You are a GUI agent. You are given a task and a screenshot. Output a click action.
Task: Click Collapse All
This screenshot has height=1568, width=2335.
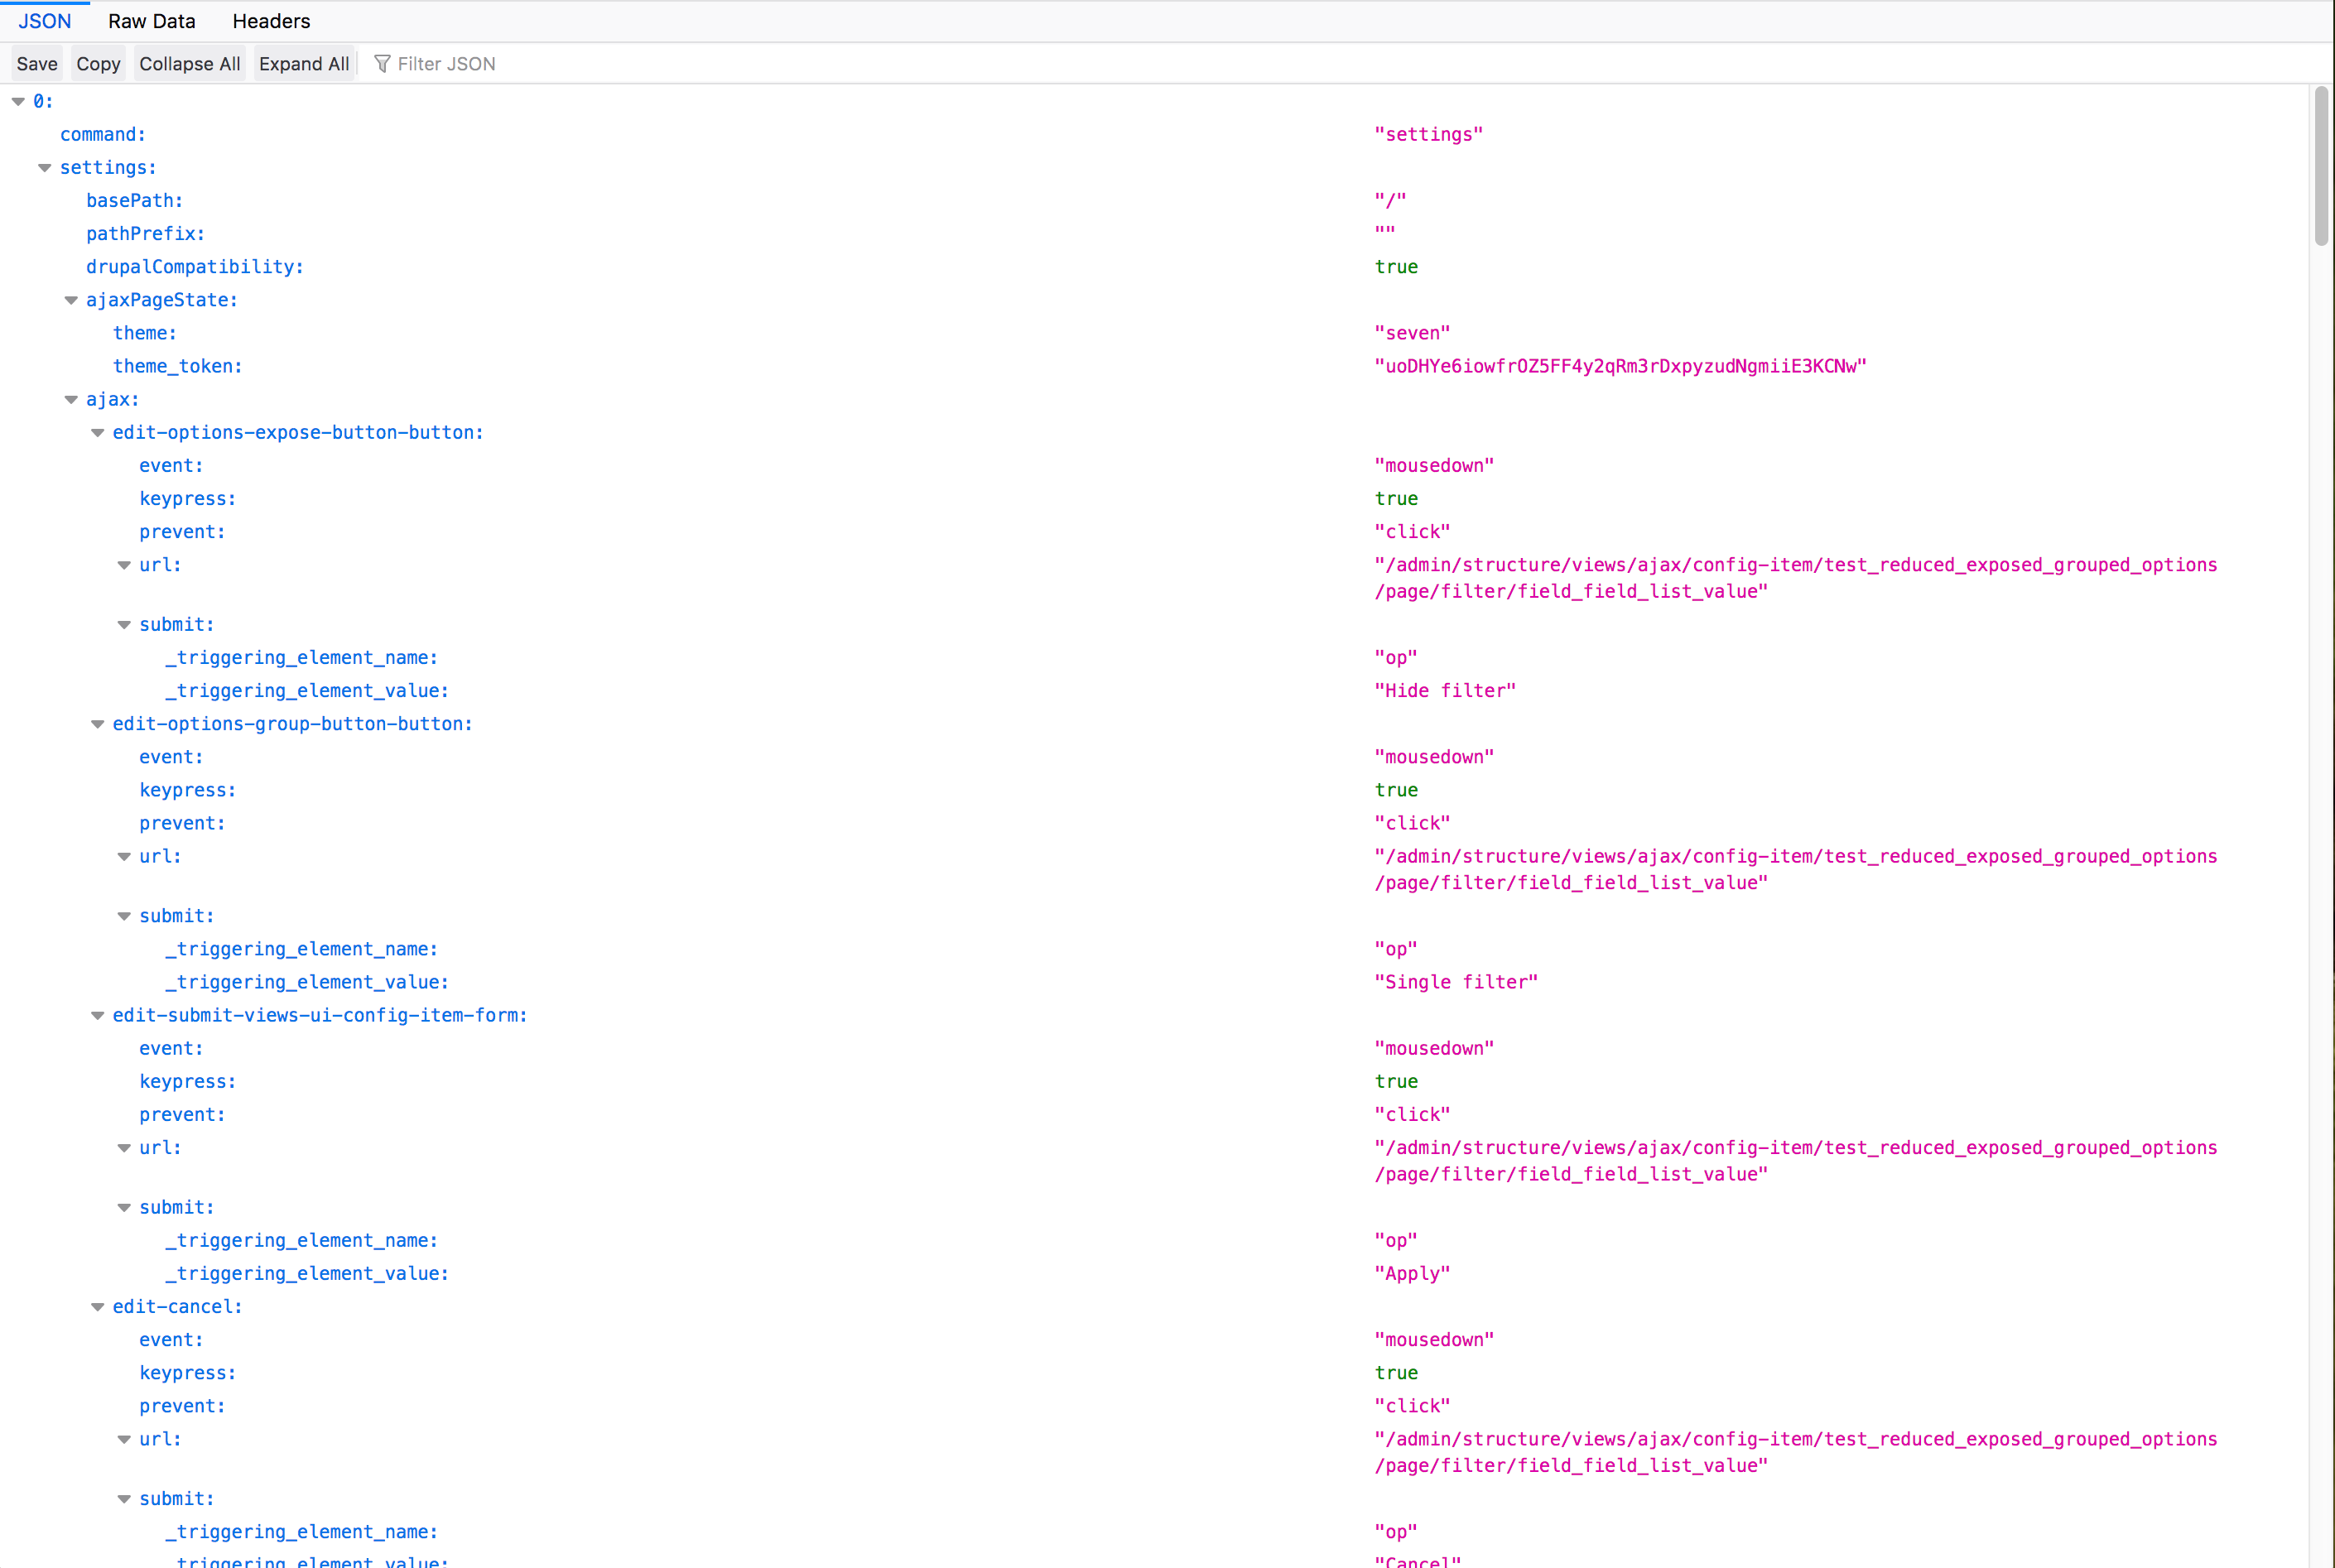coord(189,63)
